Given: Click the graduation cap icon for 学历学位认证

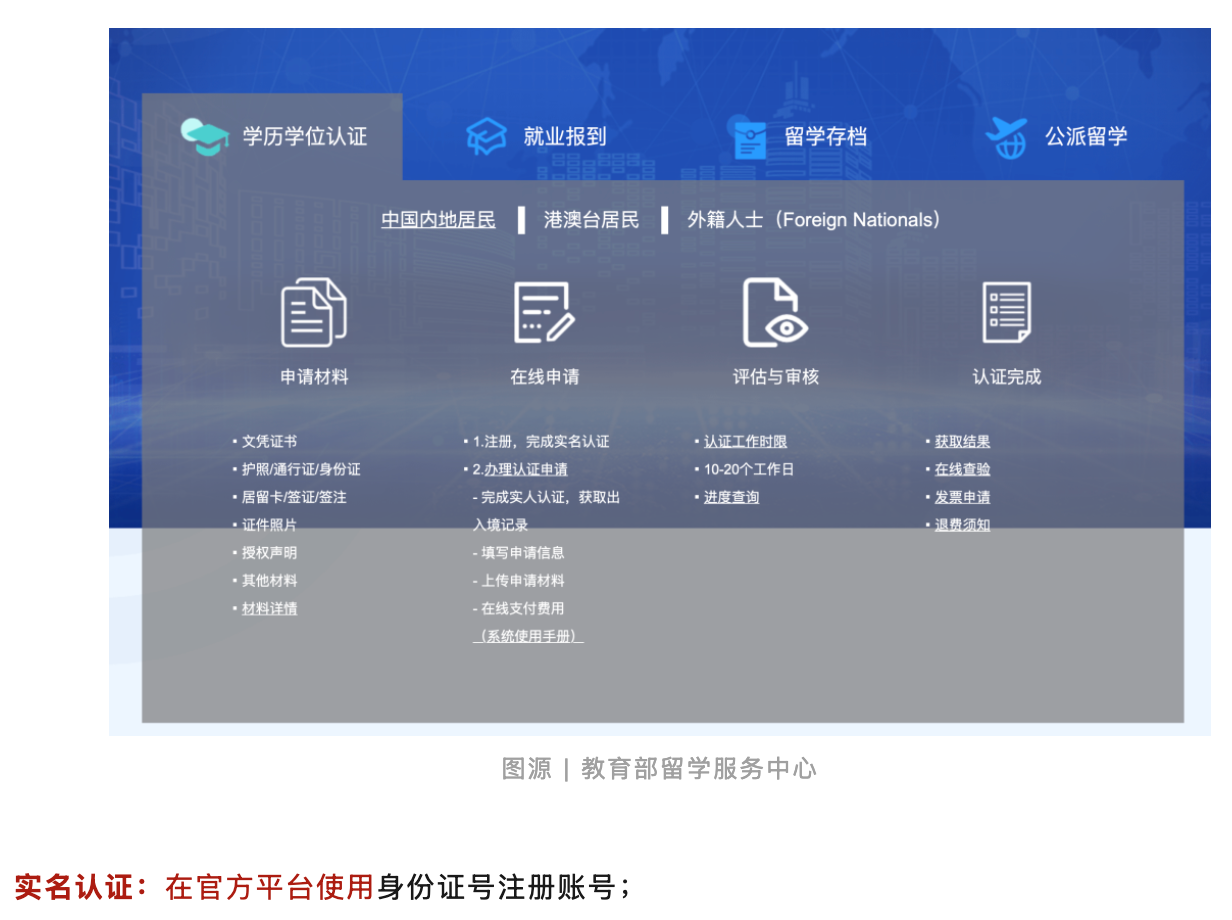Looking at the screenshot, I should 205,136.
